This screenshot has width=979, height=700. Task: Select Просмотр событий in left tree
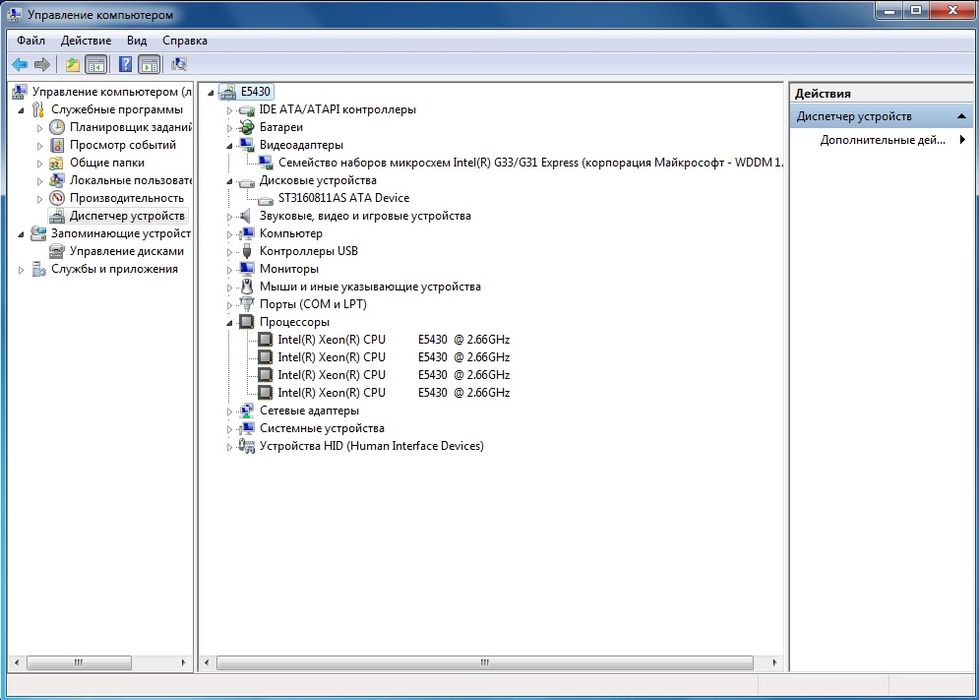122,145
